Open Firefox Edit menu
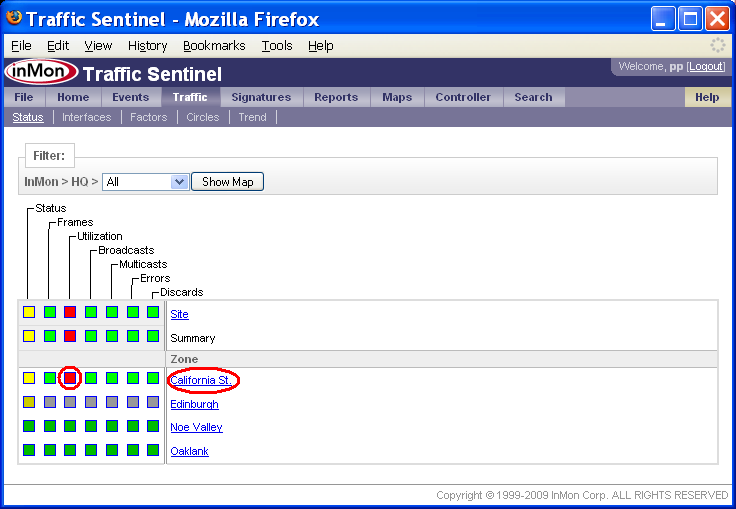Viewport: 736px width, 509px height. [x=58, y=46]
